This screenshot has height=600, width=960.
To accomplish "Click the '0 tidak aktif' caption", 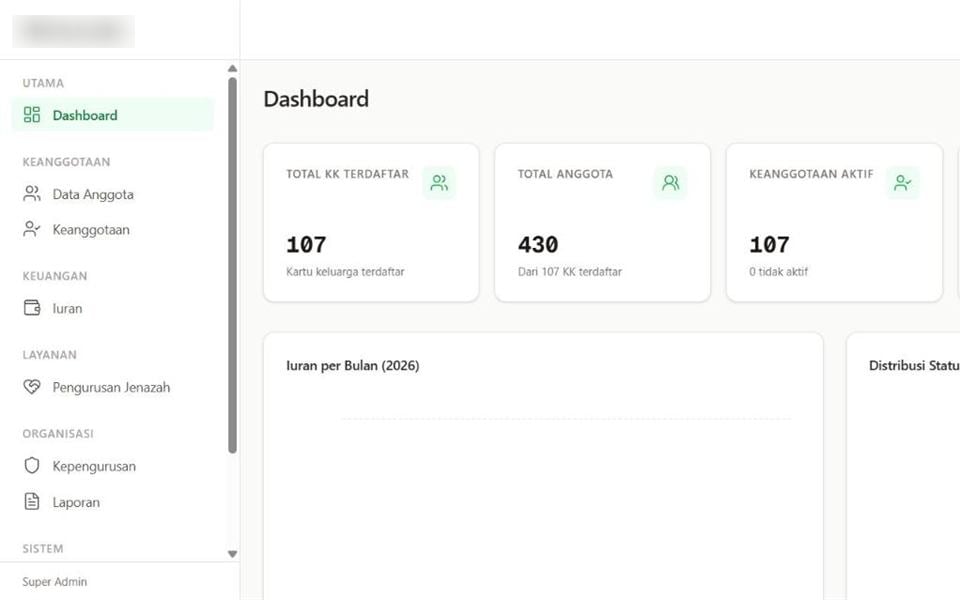I will click(x=778, y=271).
